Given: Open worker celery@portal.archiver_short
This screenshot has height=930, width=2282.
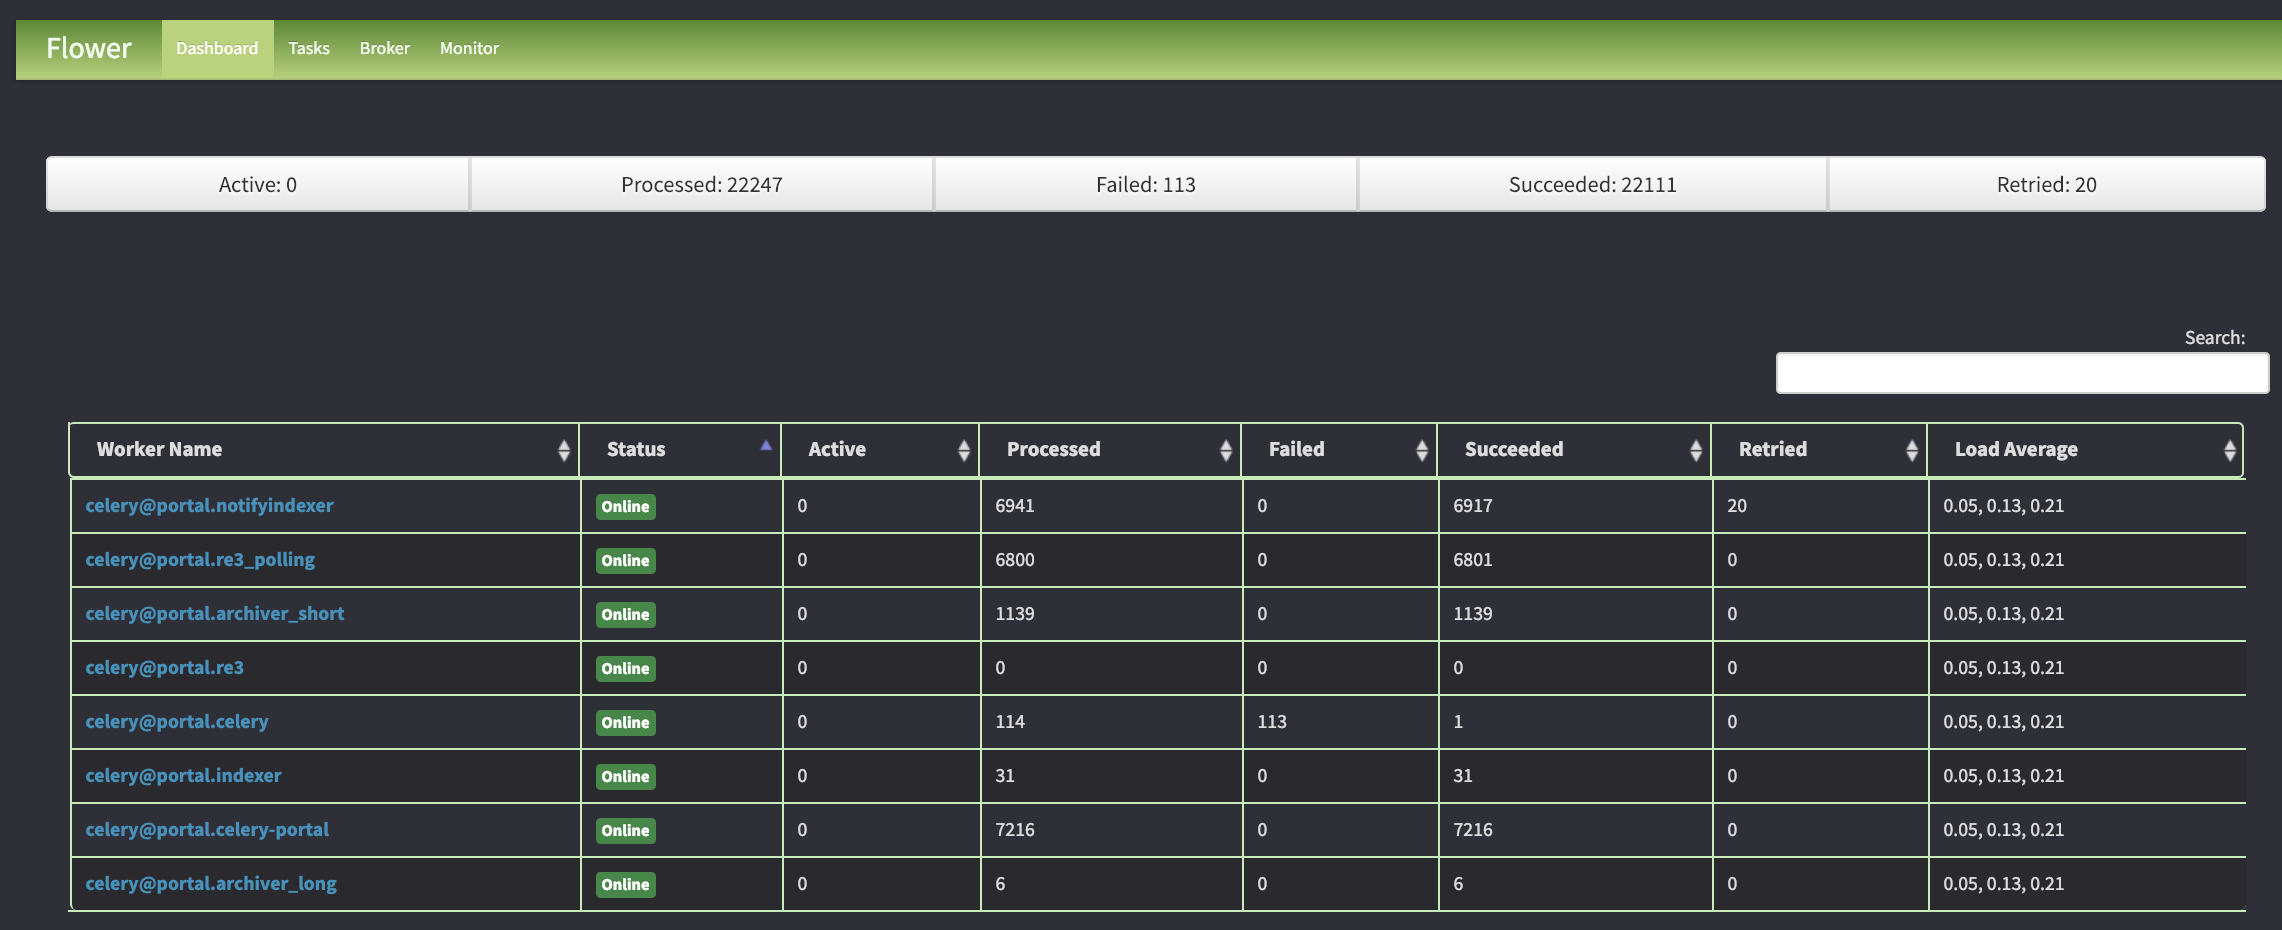Looking at the screenshot, I should pyautogui.click(x=214, y=614).
